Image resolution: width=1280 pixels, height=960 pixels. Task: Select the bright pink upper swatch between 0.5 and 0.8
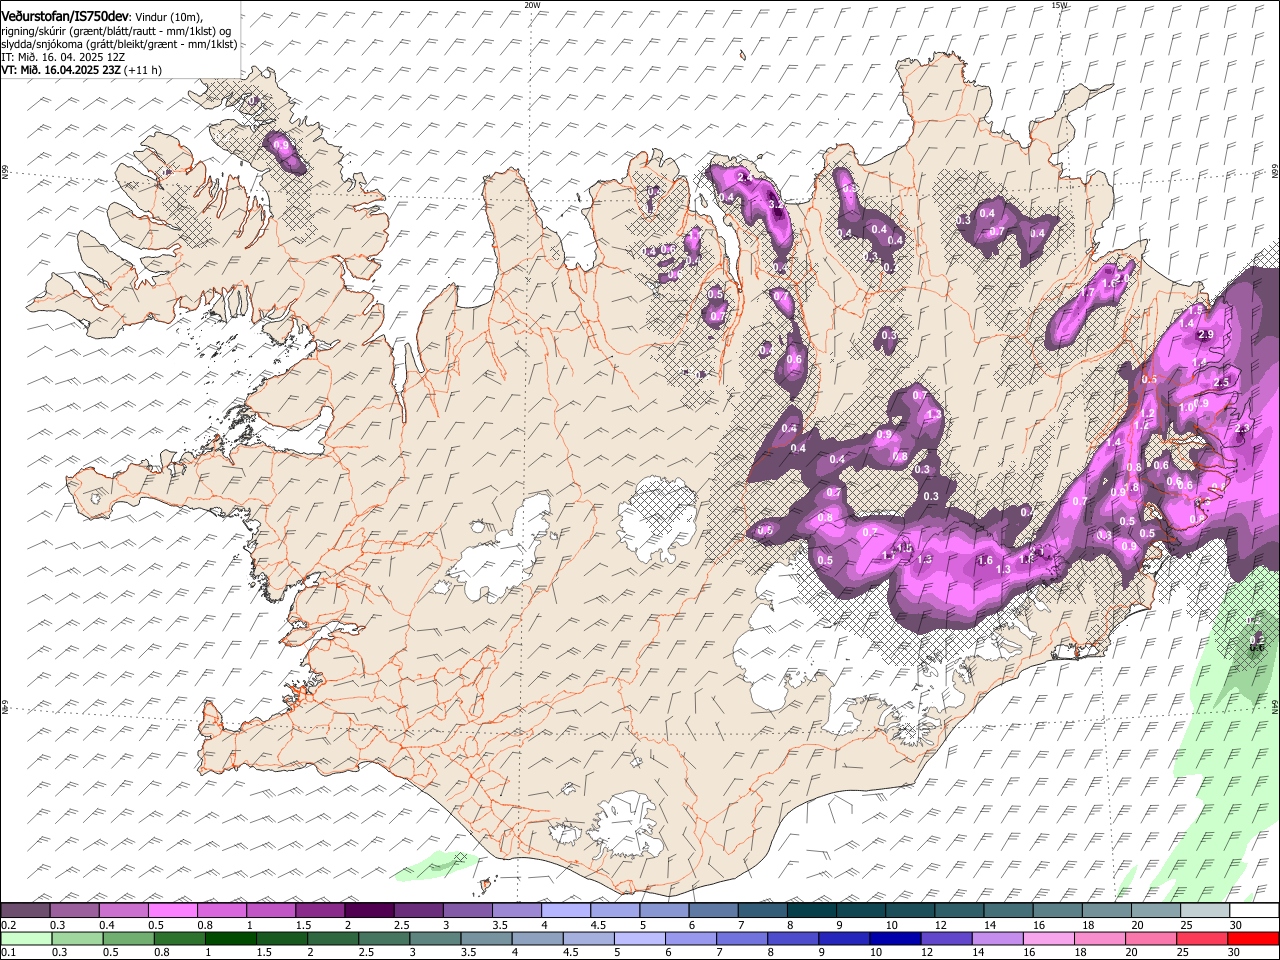click(x=173, y=910)
